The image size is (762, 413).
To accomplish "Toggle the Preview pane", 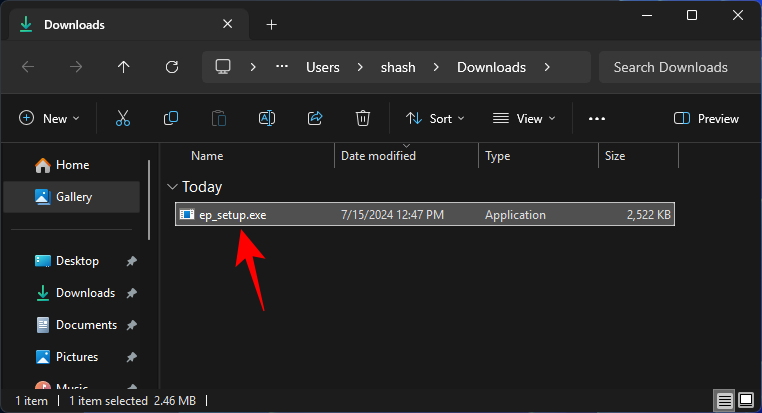I will (707, 118).
